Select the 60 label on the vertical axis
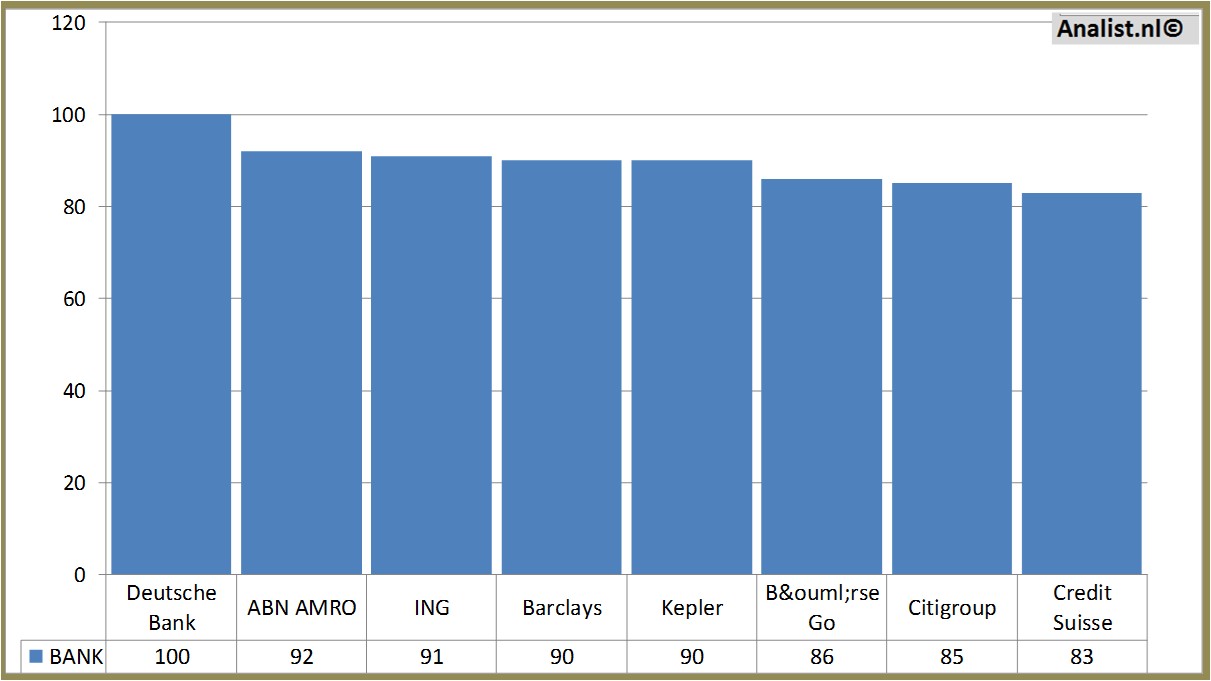 click(73, 299)
